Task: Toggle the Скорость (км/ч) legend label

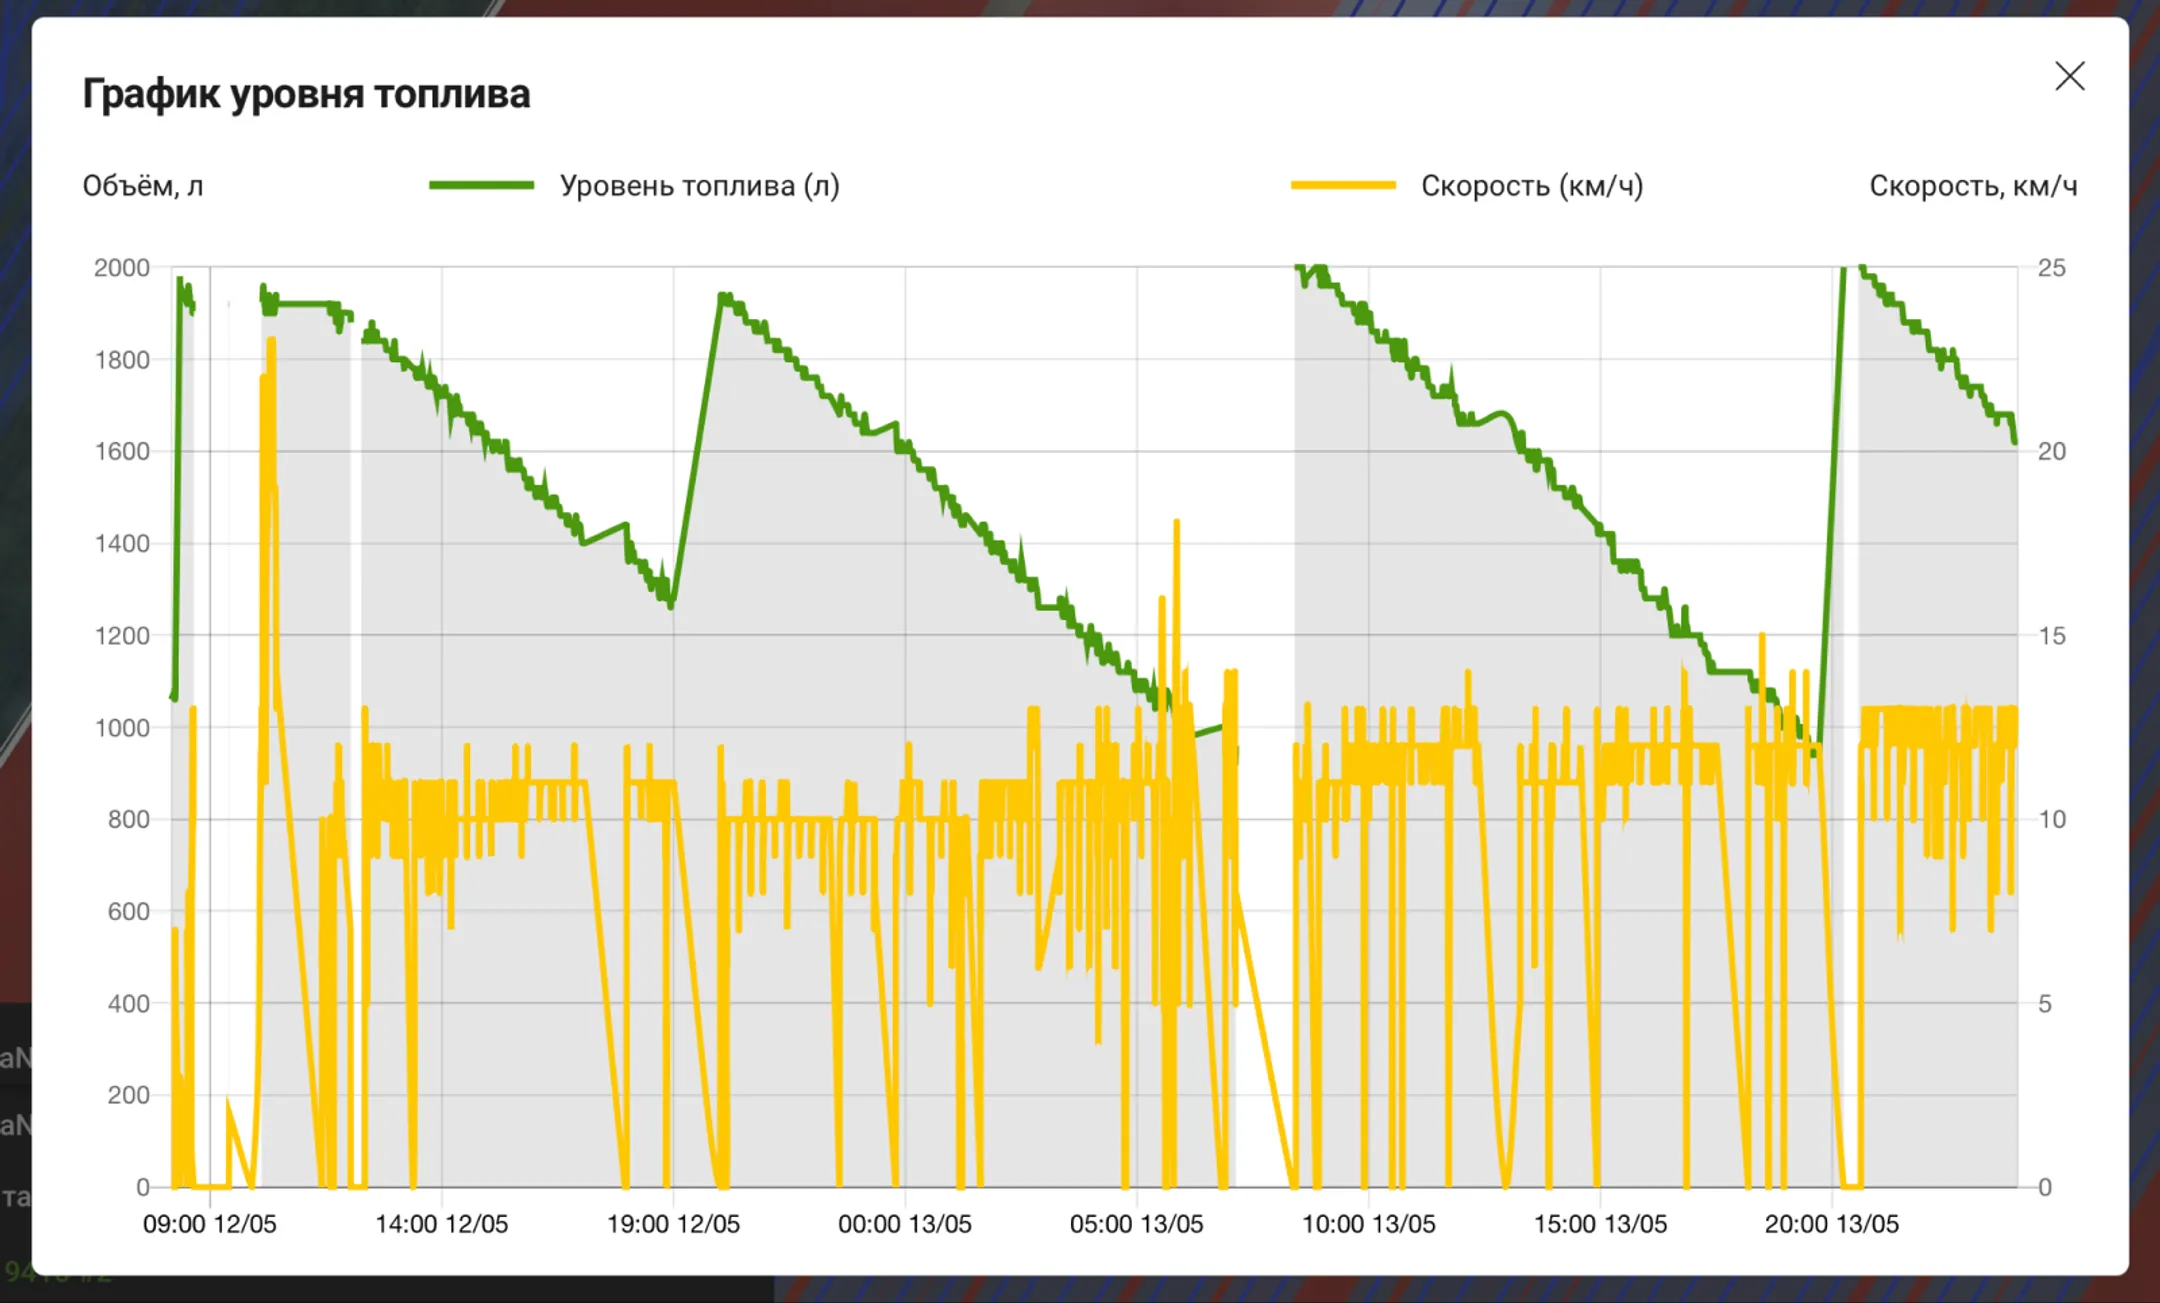Action: (1531, 186)
